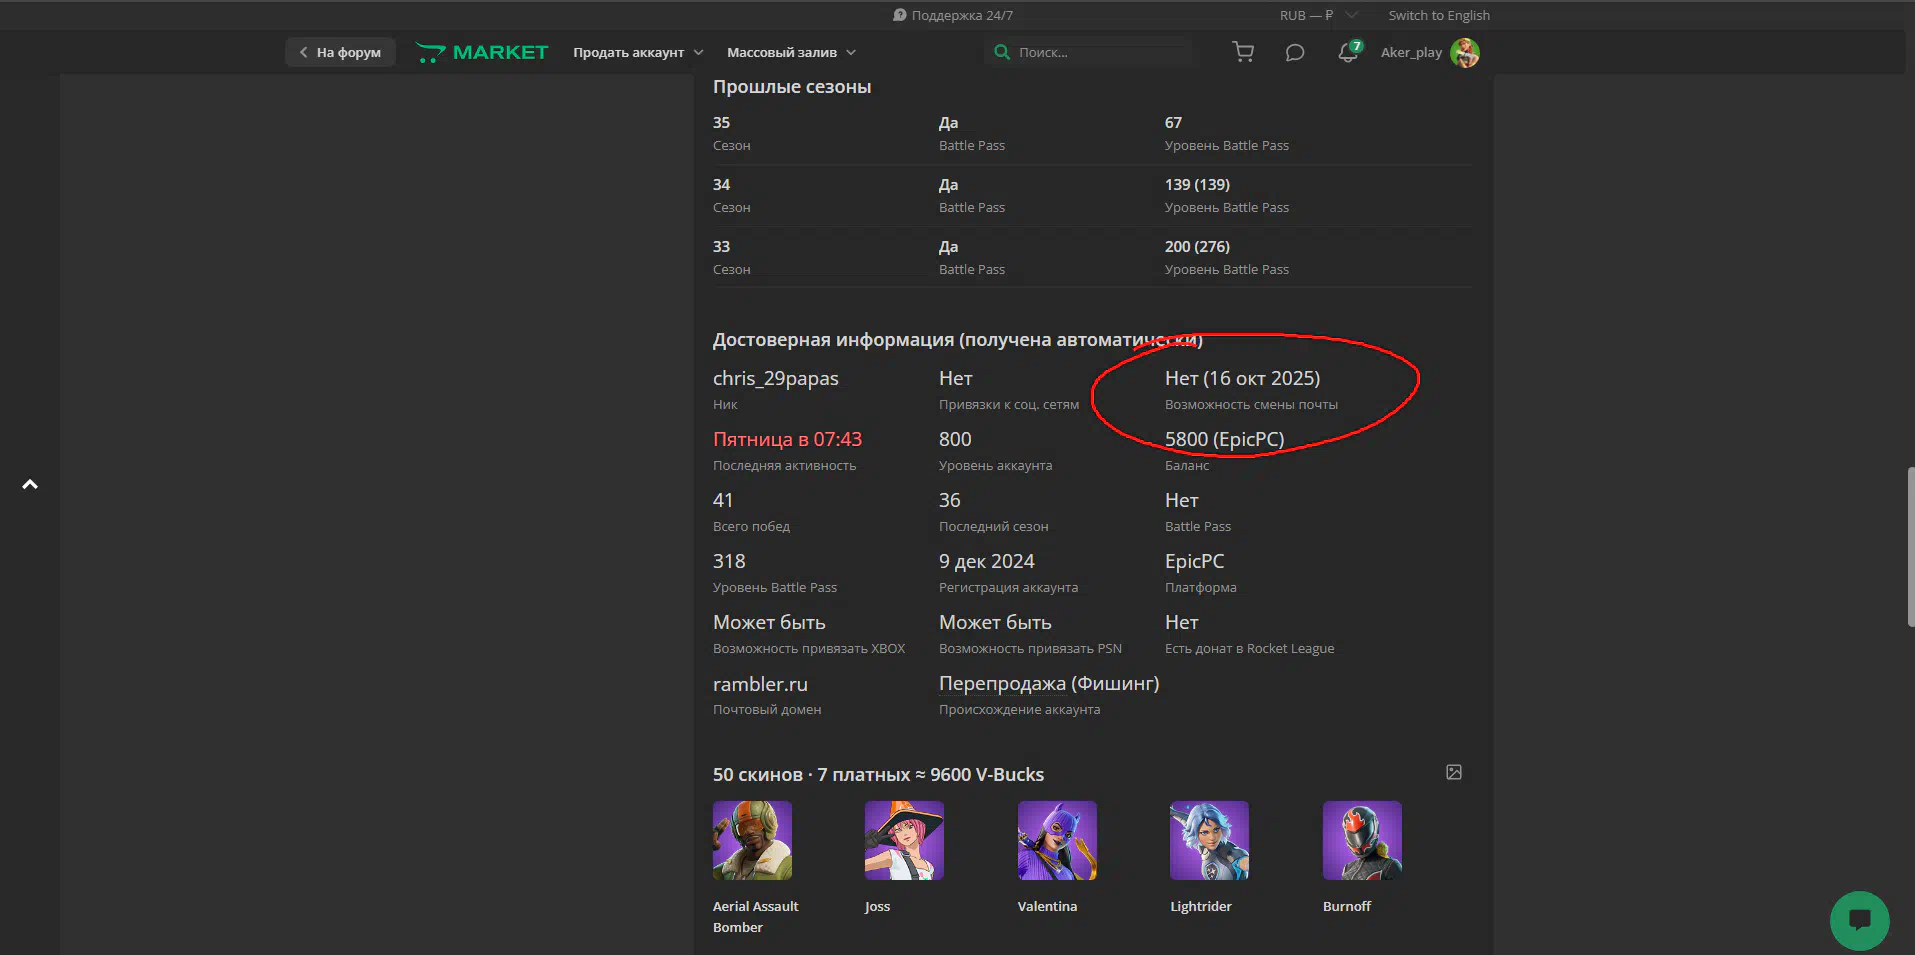Screen dimensions: 1915x955
Task: Click rambler.ru mail domain
Action: tap(760, 684)
